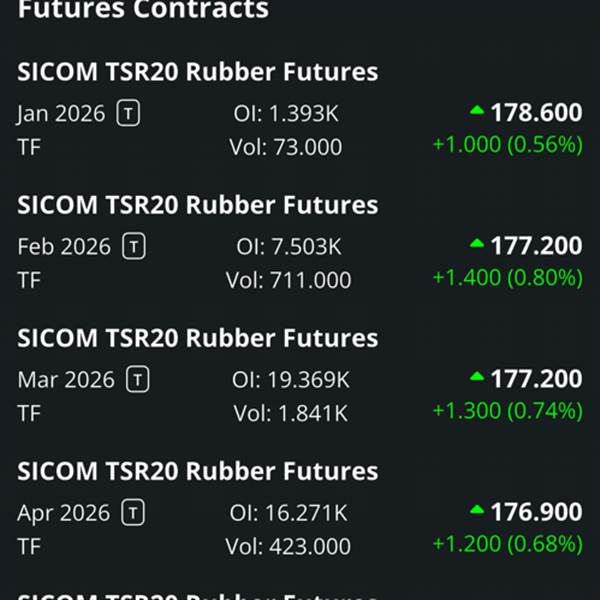Screen dimensions: 600x600
Task: Click the up arrow on the Feb 2026 price
Action: (x=477, y=242)
